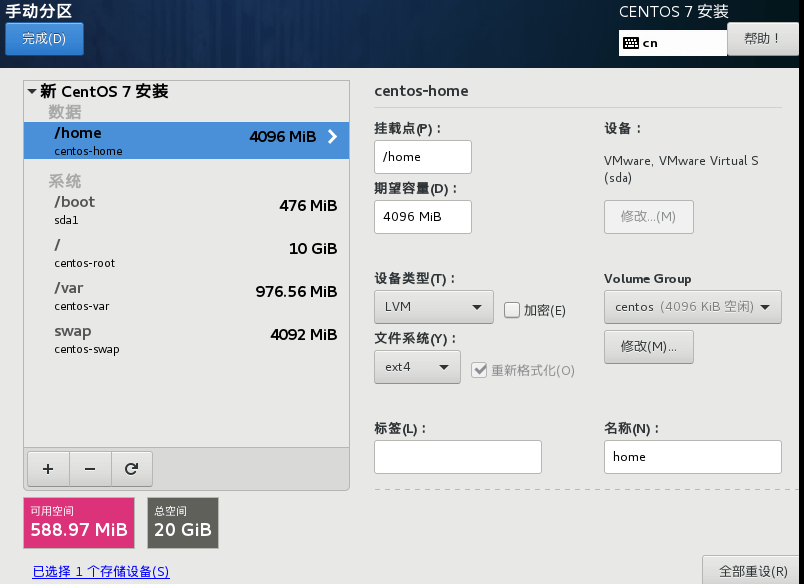
Task: Select the /boot sda1 partition
Action: [x=186, y=209]
